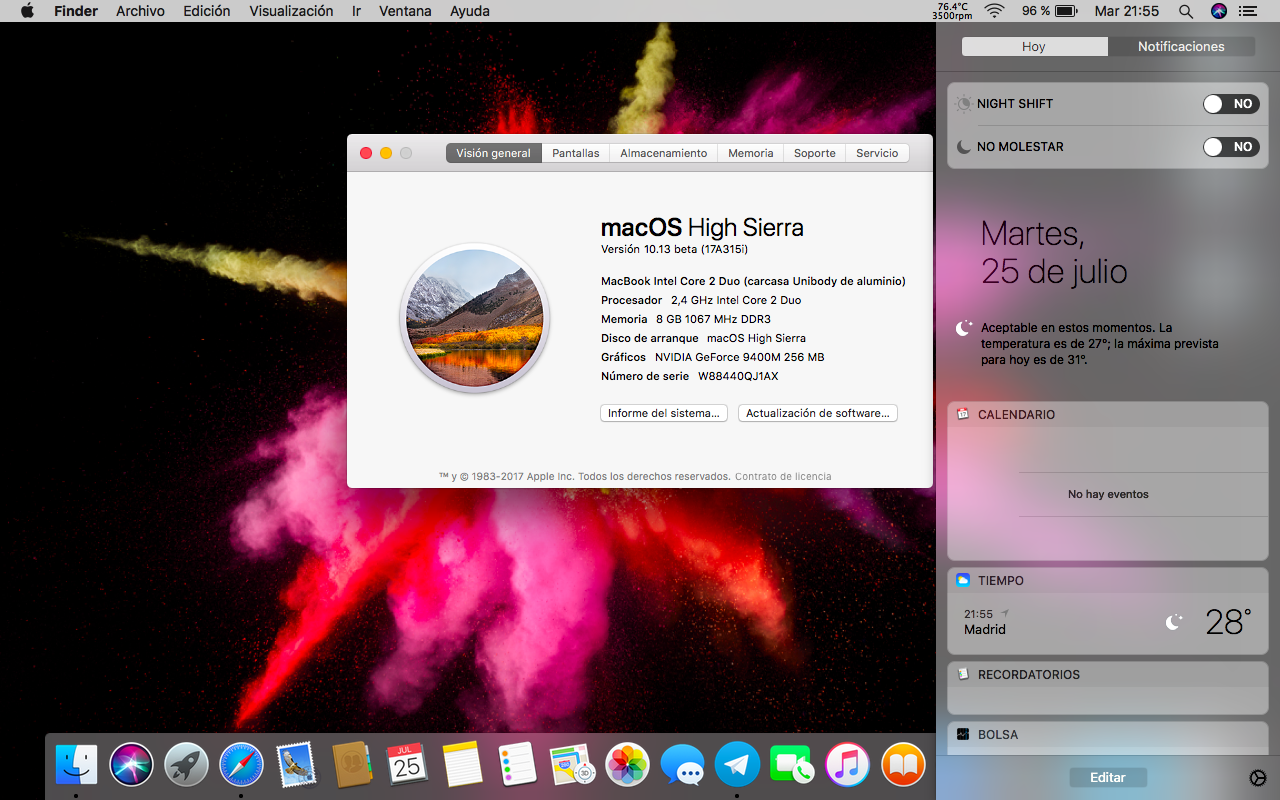
Task: Open Messages speech bubble in Dock
Action: tap(682, 765)
